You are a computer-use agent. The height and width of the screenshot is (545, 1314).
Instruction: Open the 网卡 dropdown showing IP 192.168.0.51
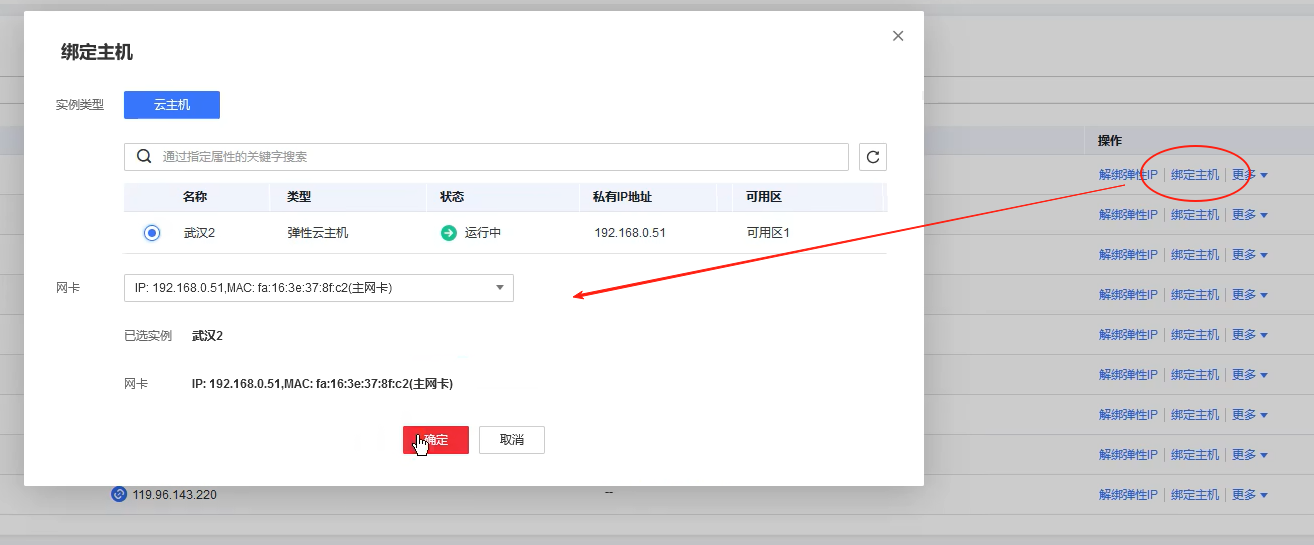318,288
